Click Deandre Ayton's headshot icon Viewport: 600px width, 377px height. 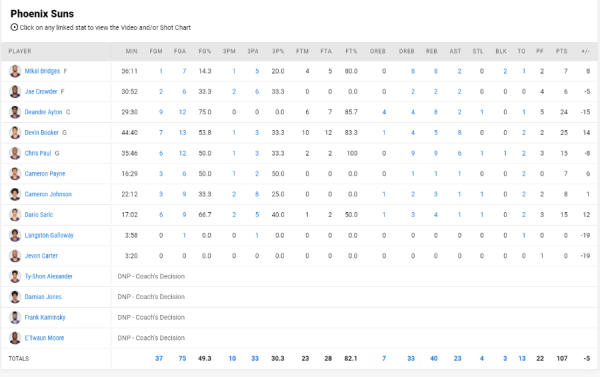click(x=15, y=112)
